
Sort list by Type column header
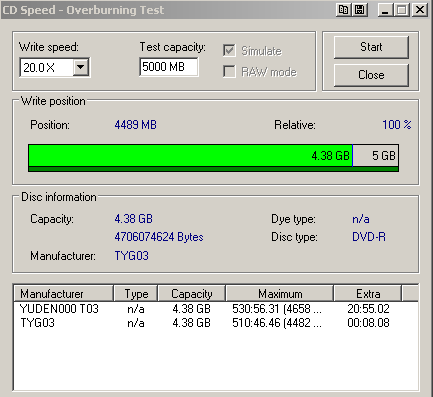point(136,294)
